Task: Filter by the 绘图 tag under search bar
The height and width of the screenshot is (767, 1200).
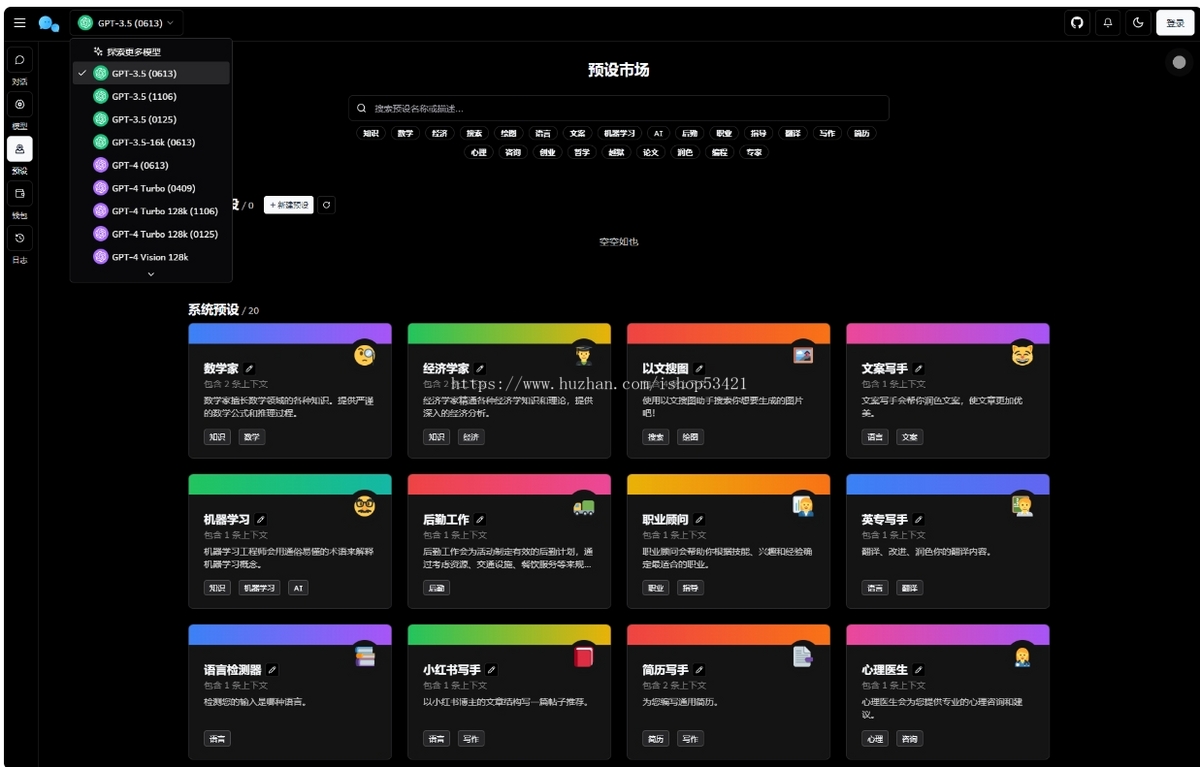Action: click(508, 133)
